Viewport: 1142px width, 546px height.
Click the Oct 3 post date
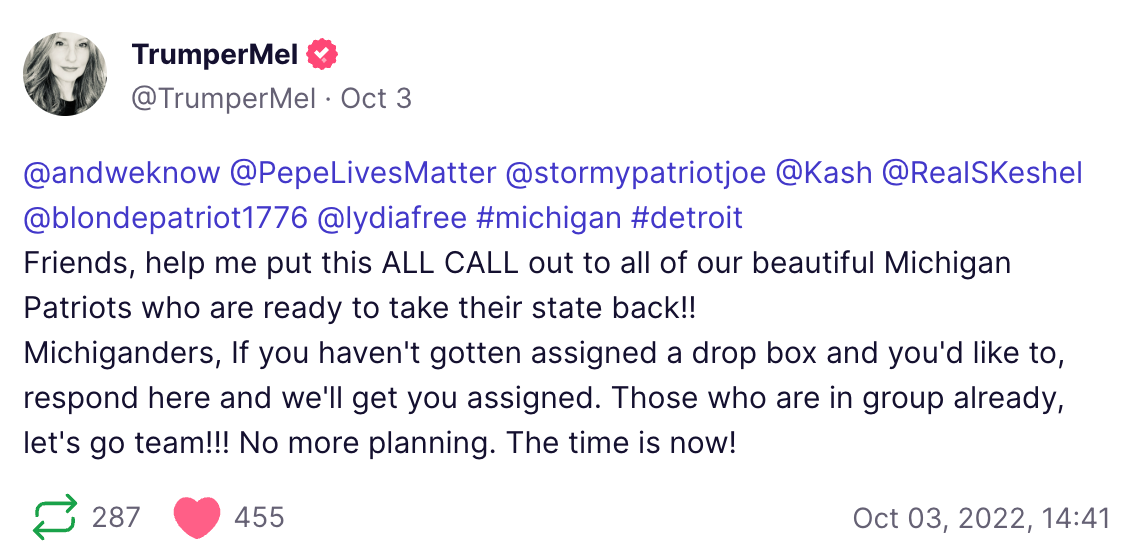(x=376, y=99)
